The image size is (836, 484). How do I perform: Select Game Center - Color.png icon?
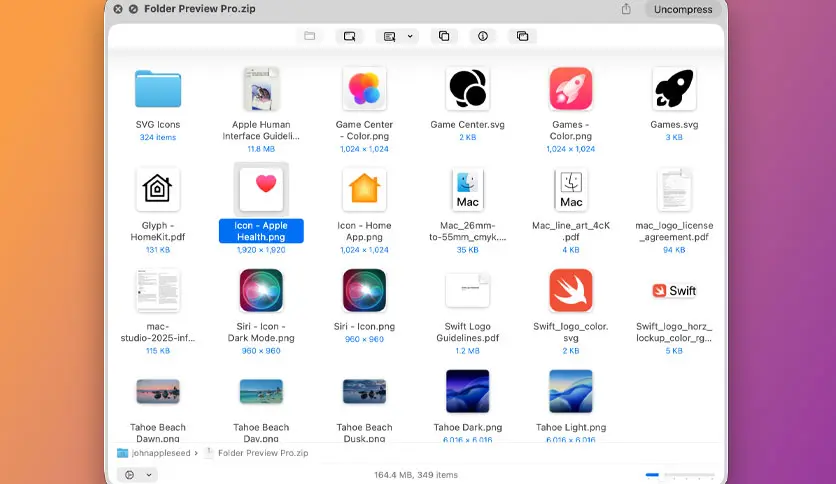click(364, 88)
